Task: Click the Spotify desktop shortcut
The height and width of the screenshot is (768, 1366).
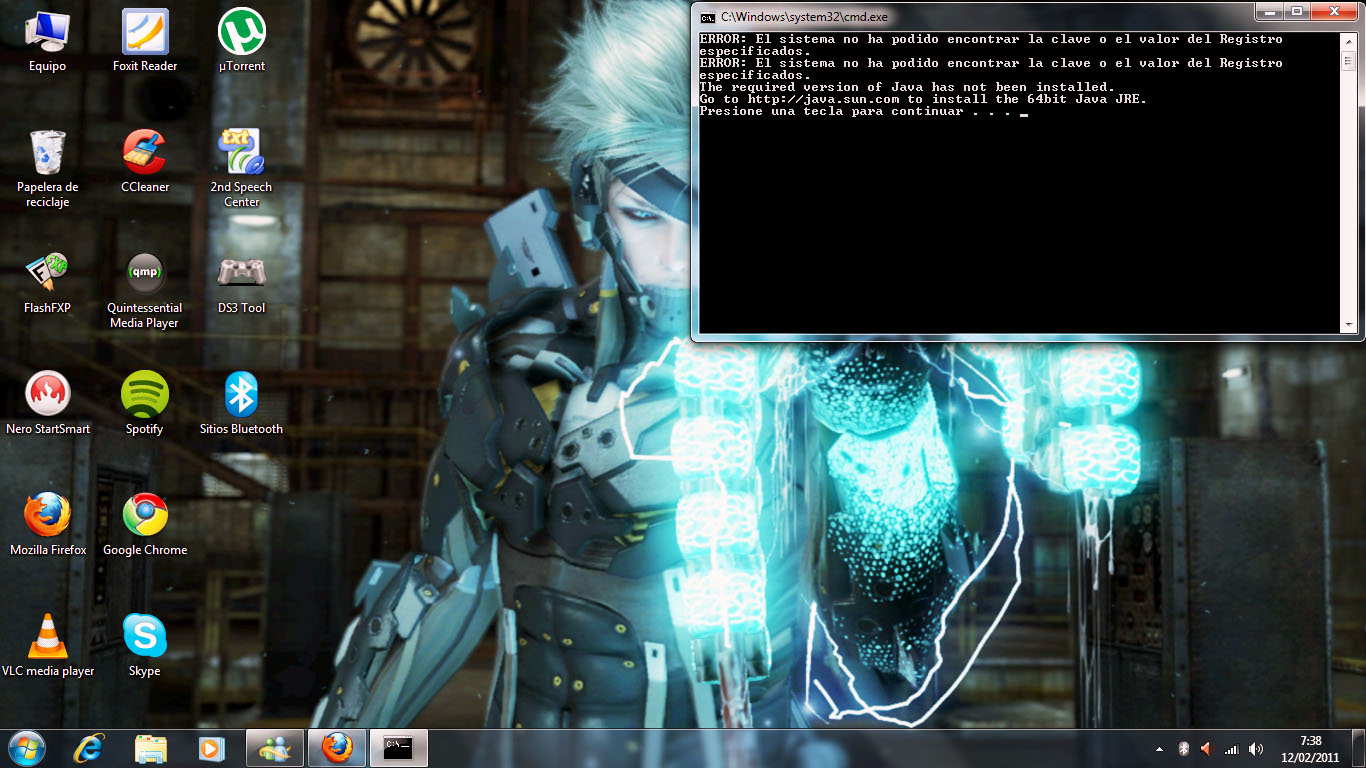Action: pyautogui.click(x=145, y=404)
